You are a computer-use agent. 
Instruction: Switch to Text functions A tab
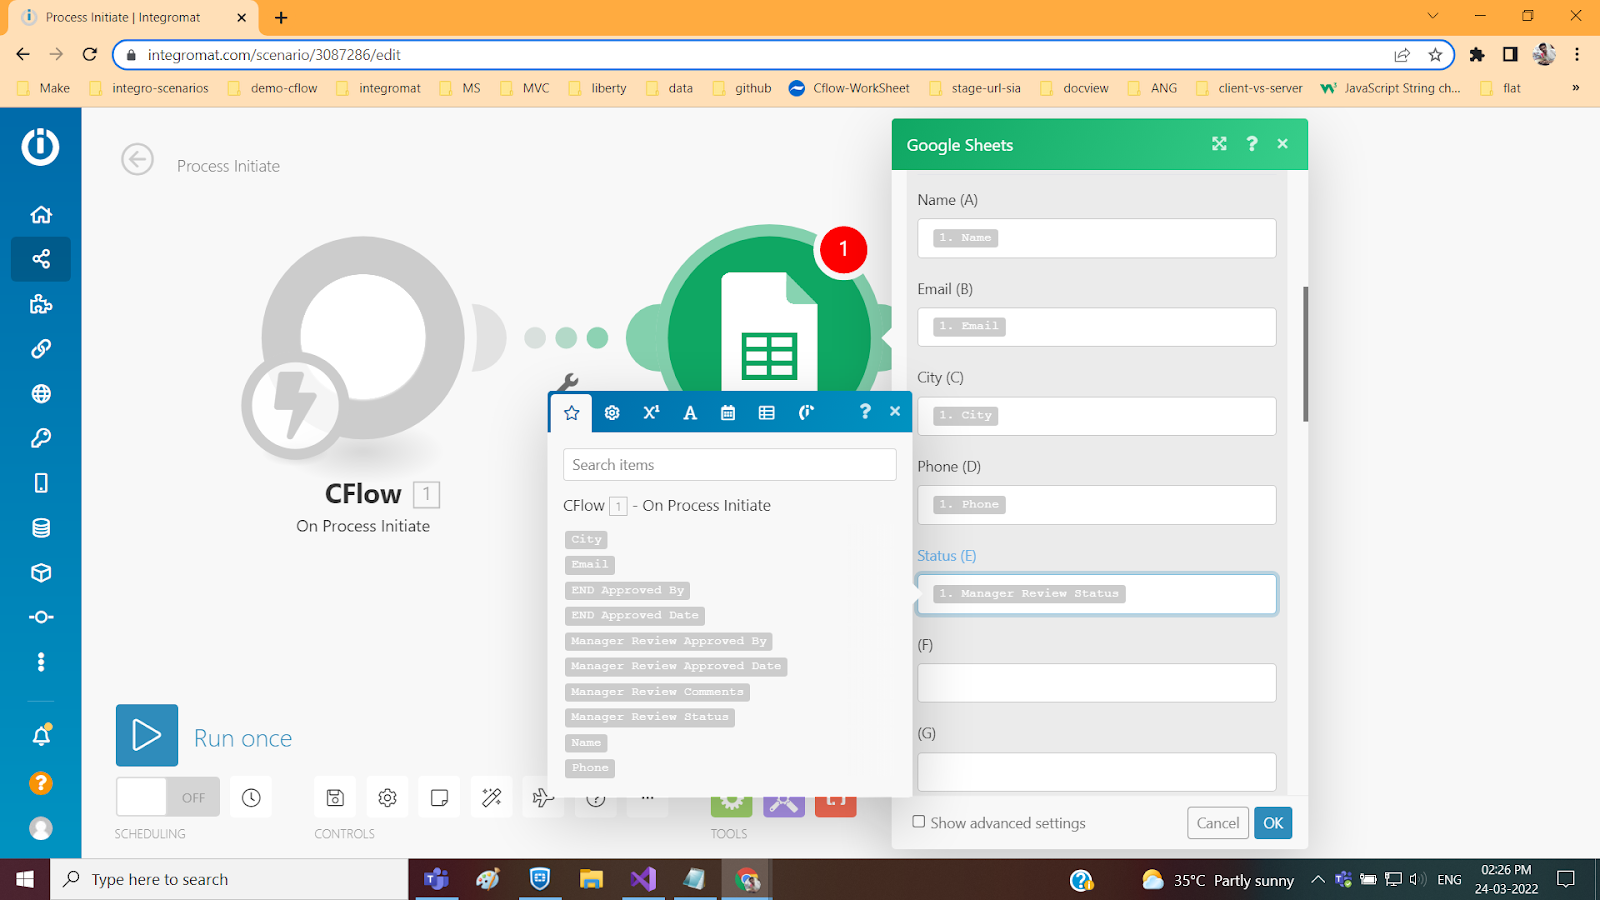690,413
